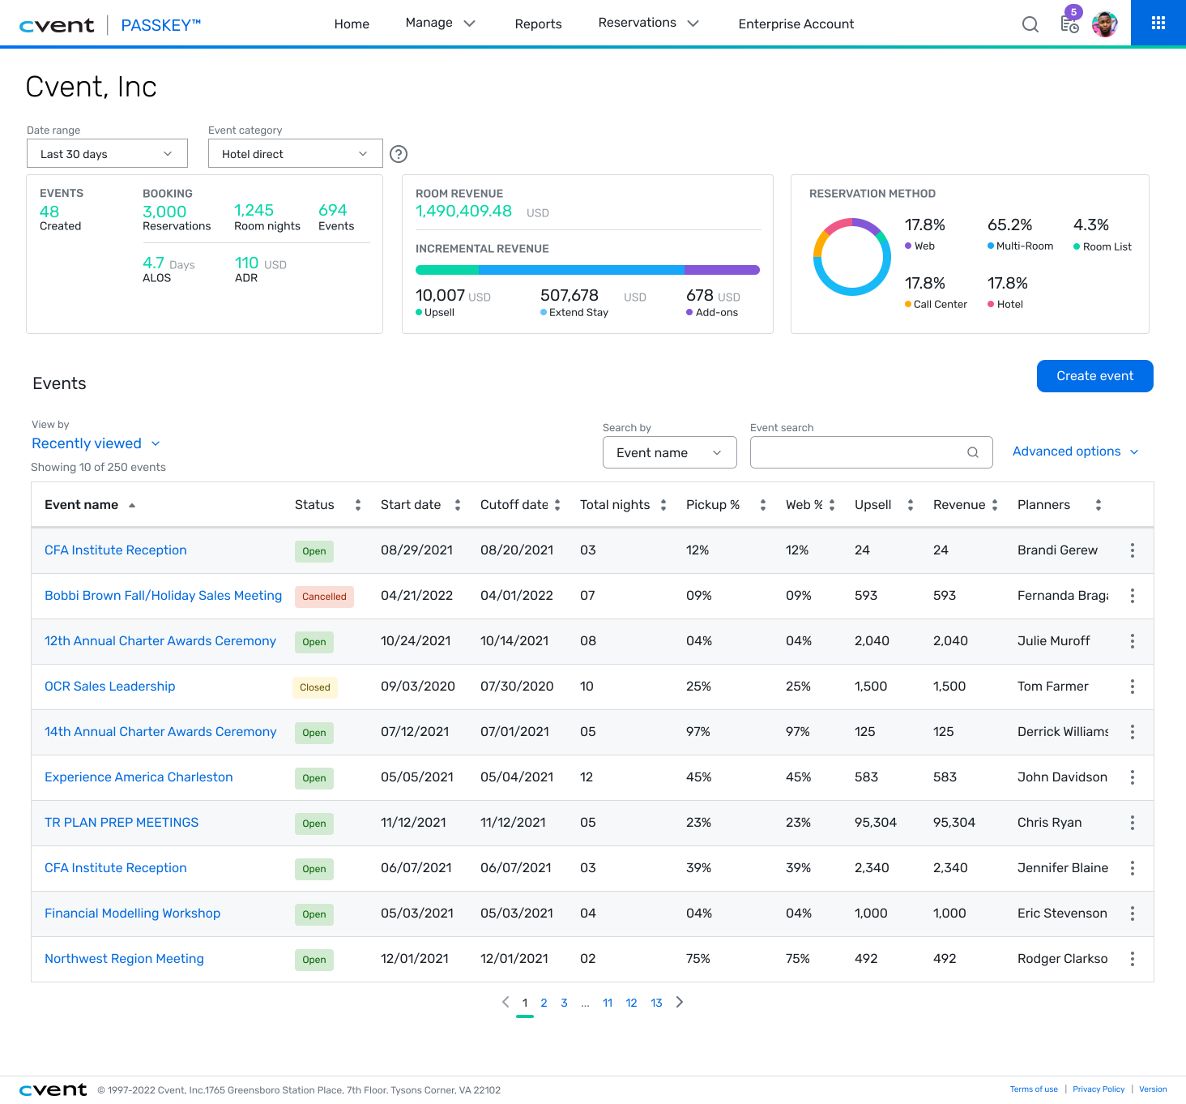
Task: Open the Date range dropdown
Action: pos(107,154)
